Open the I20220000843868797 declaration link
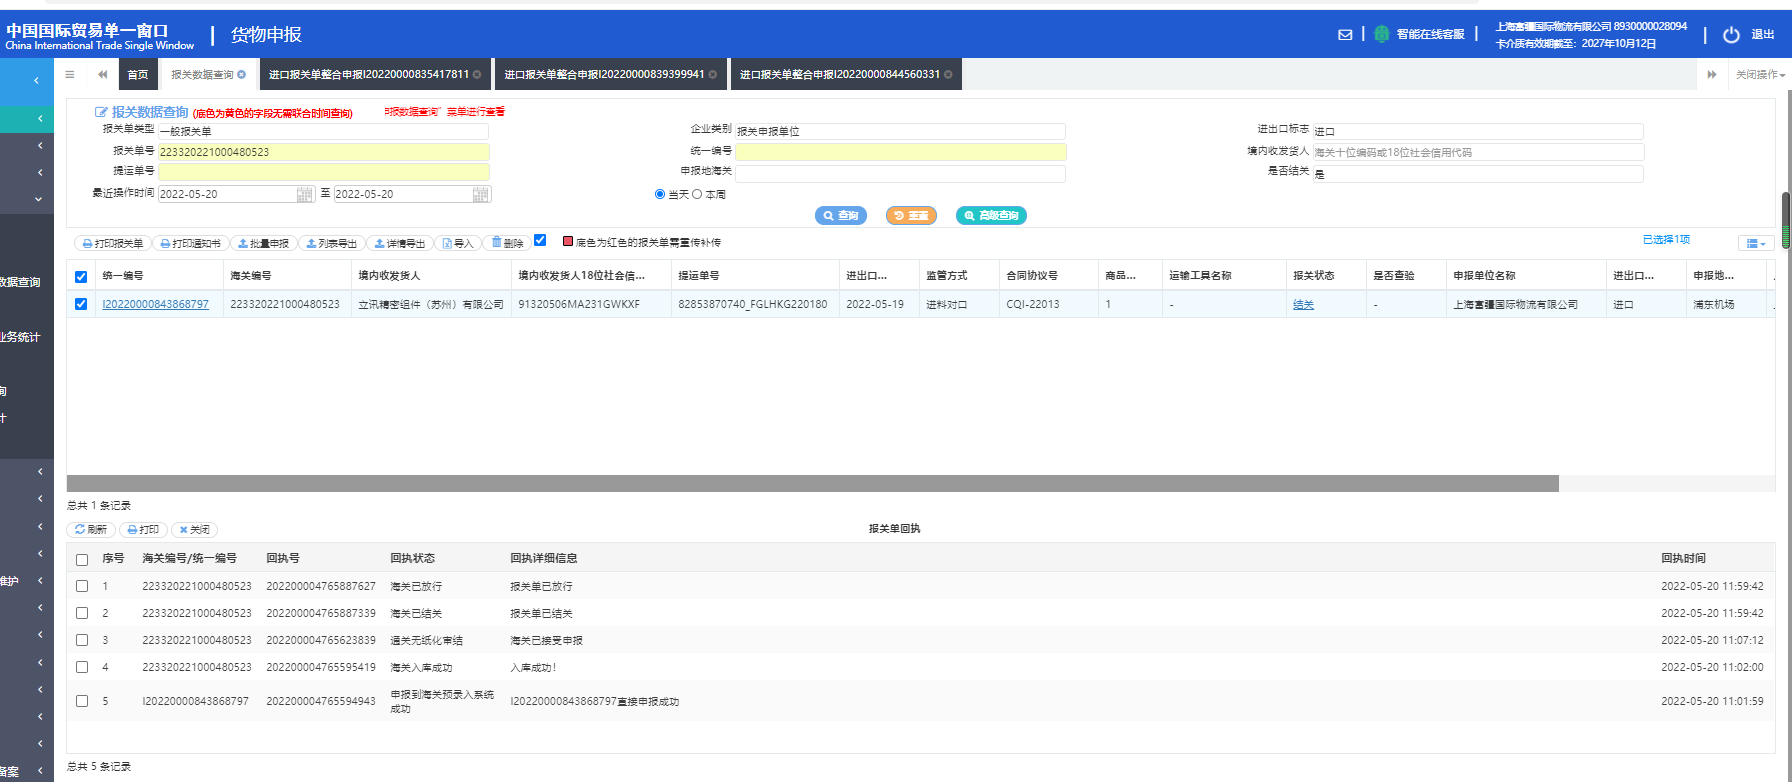Viewport: 1792px width, 782px height. click(x=155, y=304)
